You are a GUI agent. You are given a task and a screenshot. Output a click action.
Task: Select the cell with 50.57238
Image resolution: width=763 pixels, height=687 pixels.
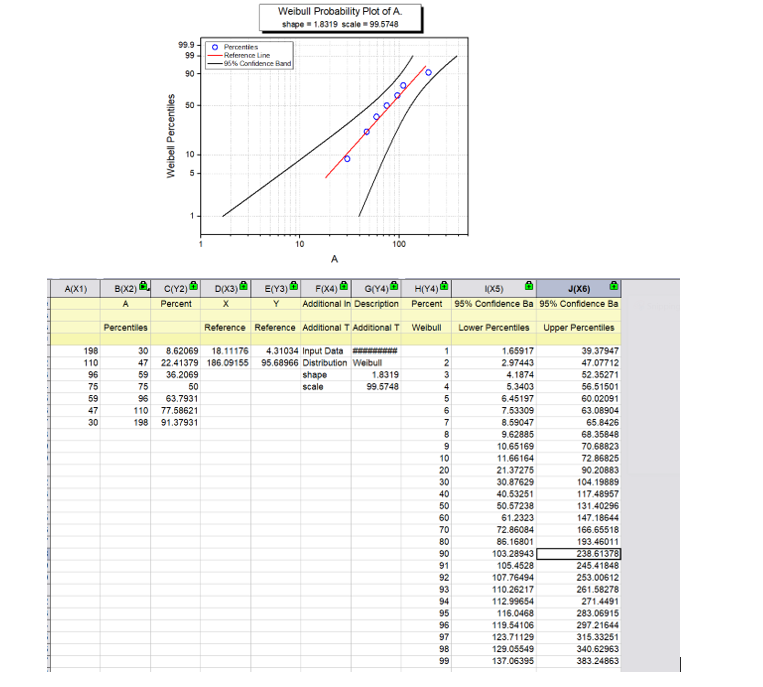click(x=494, y=506)
